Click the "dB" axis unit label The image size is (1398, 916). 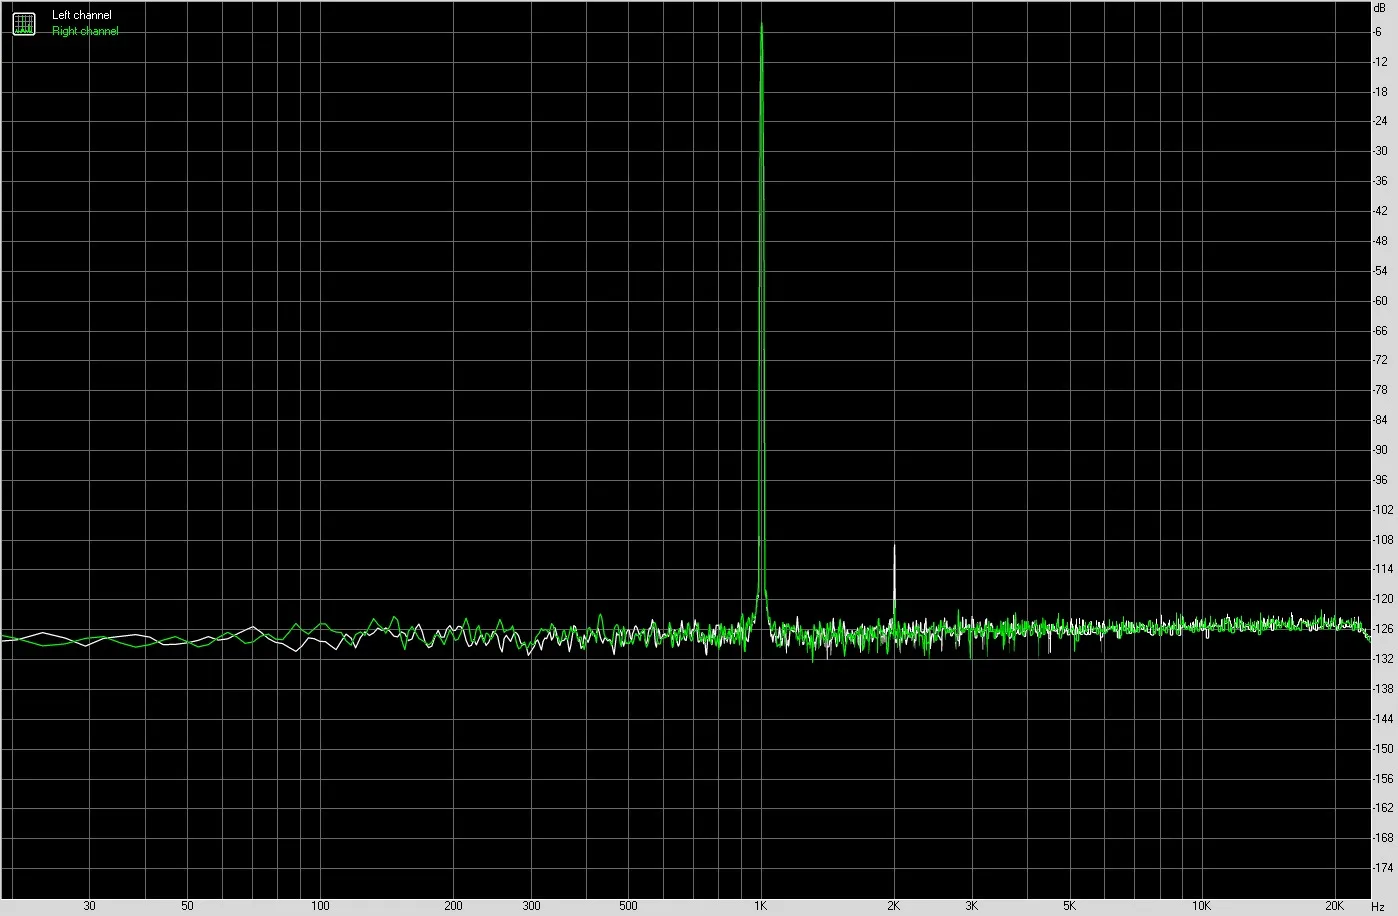pyautogui.click(x=1380, y=7)
